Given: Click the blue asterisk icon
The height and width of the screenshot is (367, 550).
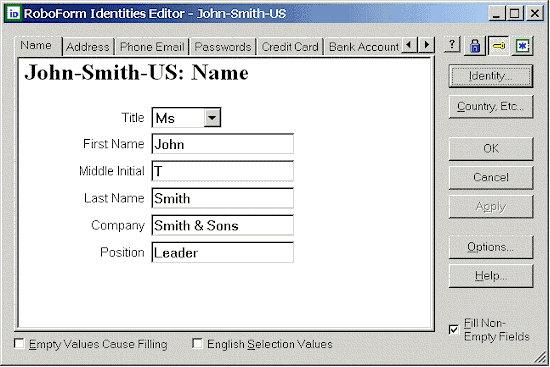Looking at the screenshot, I should (523, 46).
